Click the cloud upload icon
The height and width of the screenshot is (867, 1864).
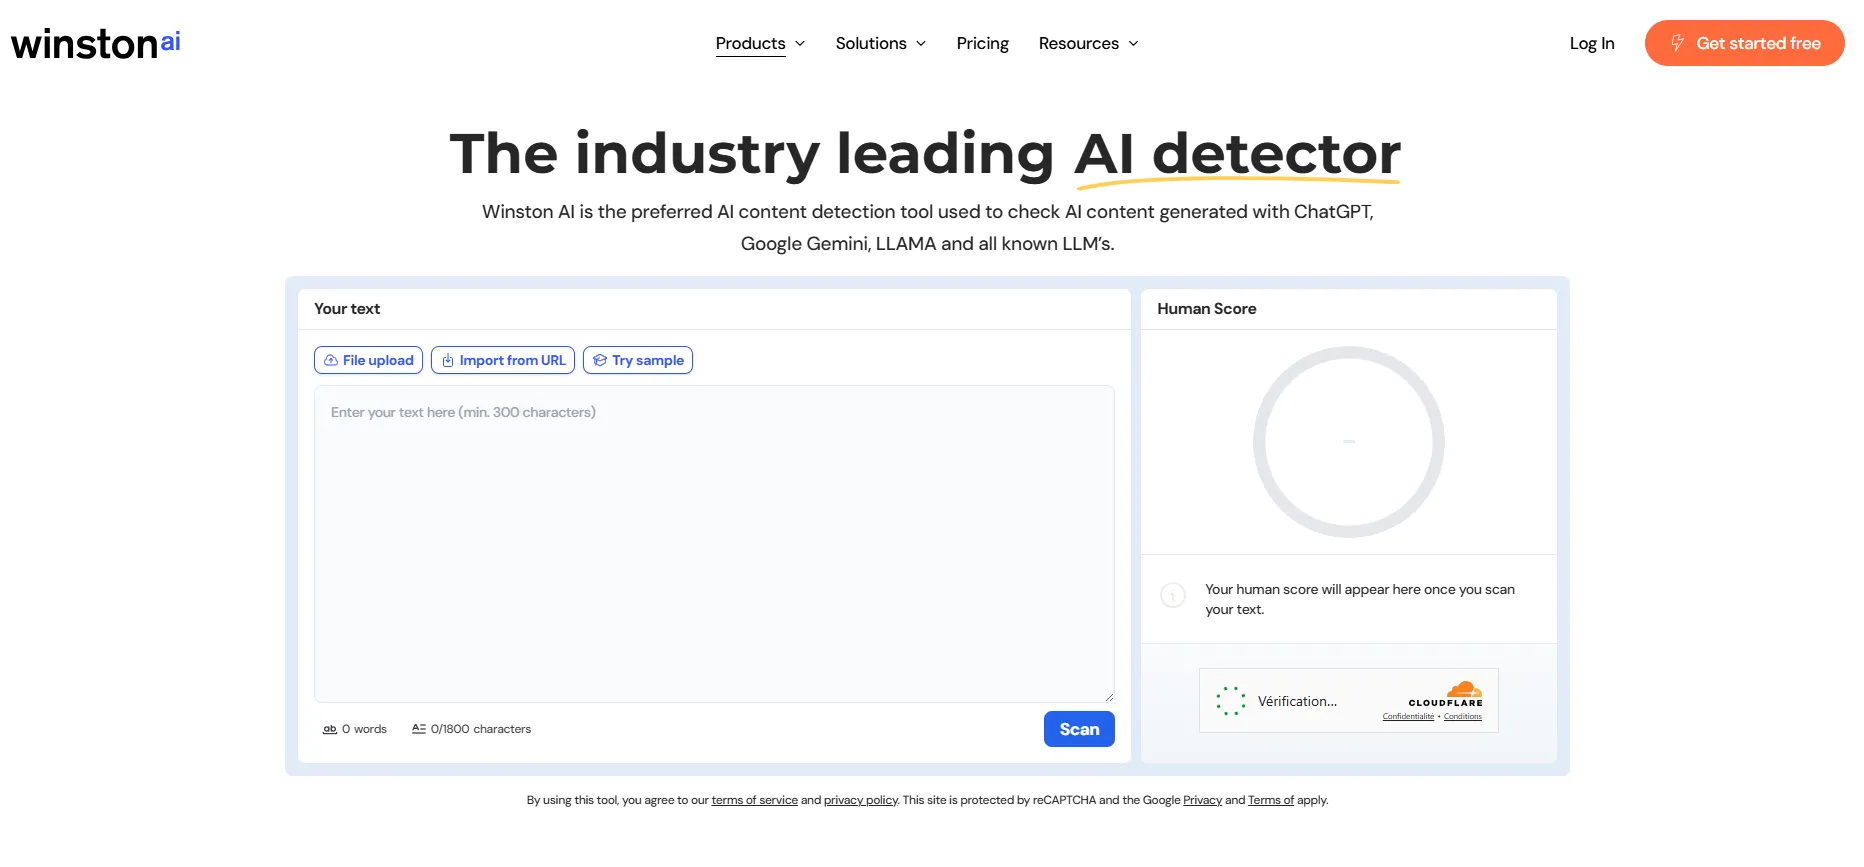tap(331, 360)
